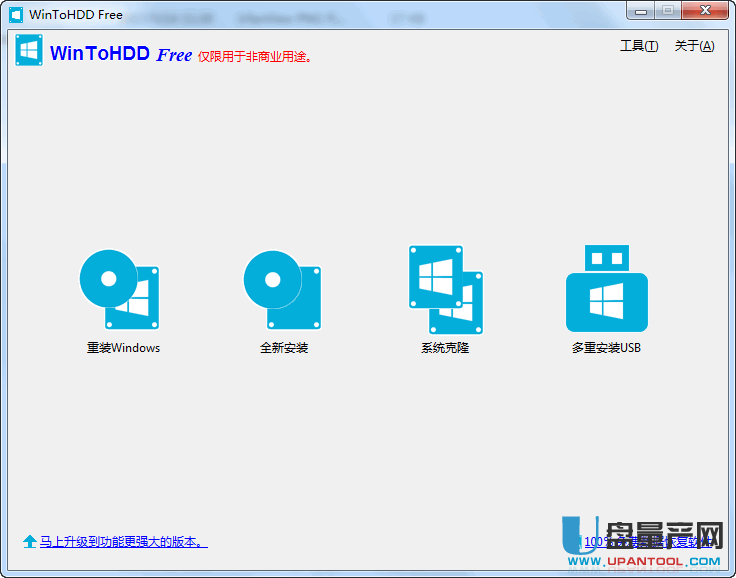The height and width of the screenshot is (578, 736).
Task: Click the title bar application icon
Action: click(16, 15)
